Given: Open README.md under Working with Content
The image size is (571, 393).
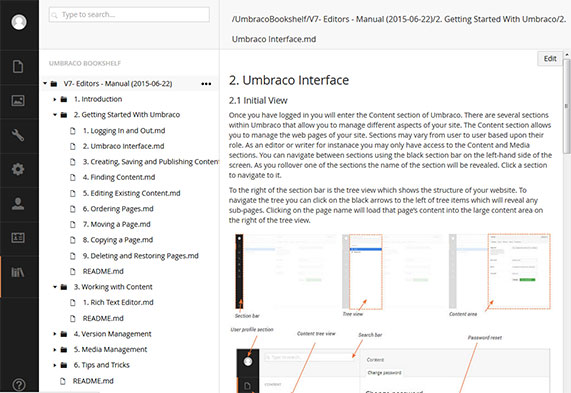Looking at the screenshot, I should click(x=103, y=318).
